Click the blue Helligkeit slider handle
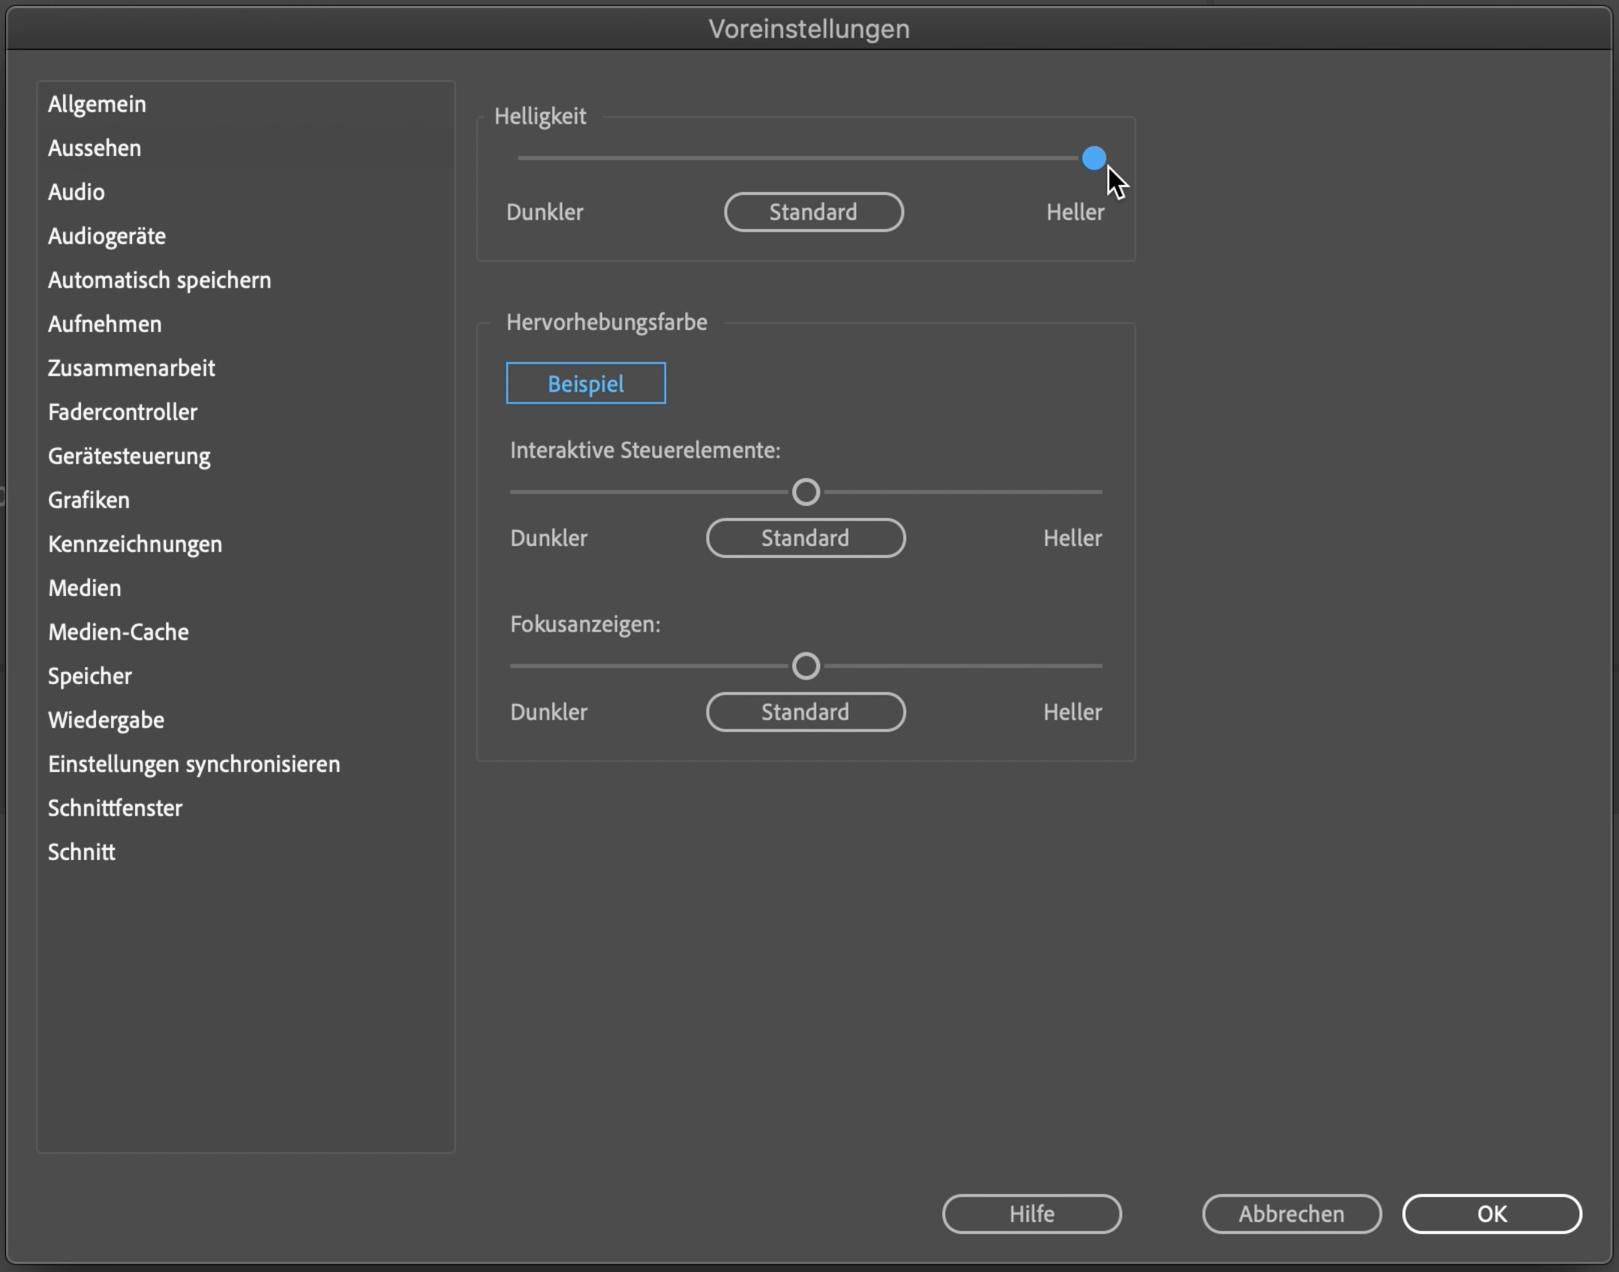The height and width of the screenshot is (1272, 1619). click(1093, 158)
